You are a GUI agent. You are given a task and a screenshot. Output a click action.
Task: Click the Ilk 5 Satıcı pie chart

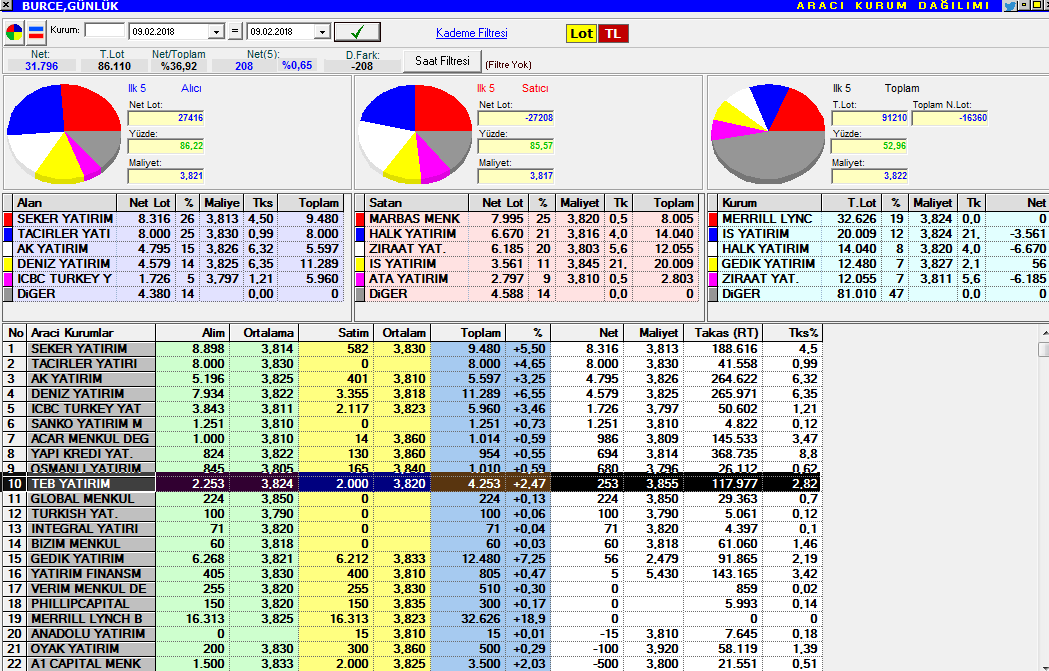pyautogui.click(x=415, y=133)
